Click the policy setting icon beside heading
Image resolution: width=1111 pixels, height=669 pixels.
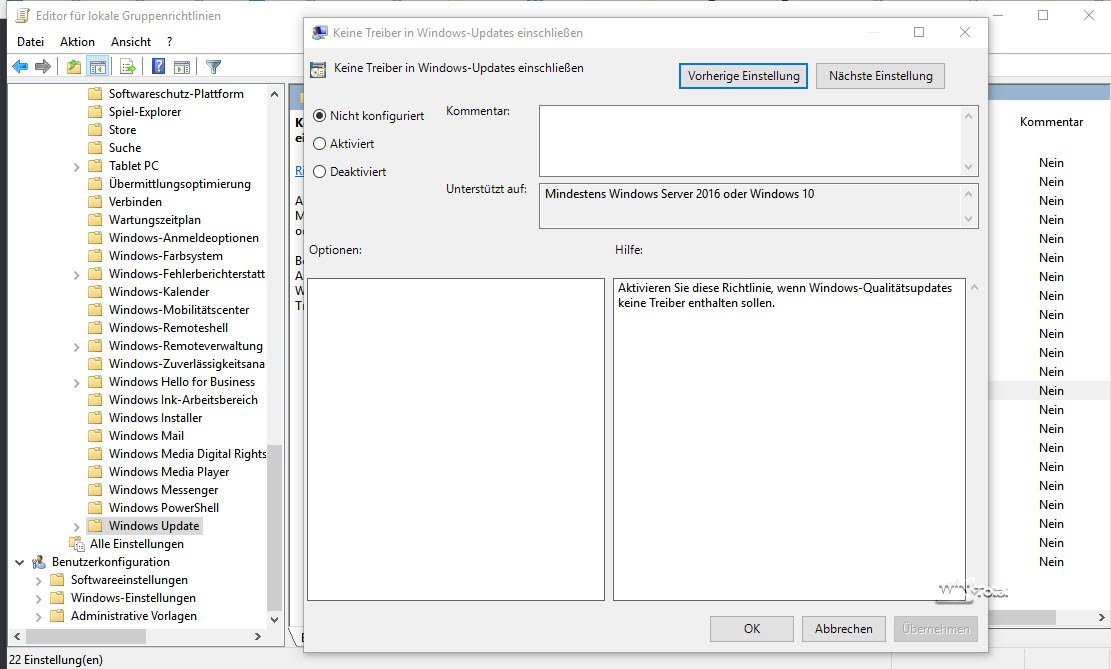(319, 69)
